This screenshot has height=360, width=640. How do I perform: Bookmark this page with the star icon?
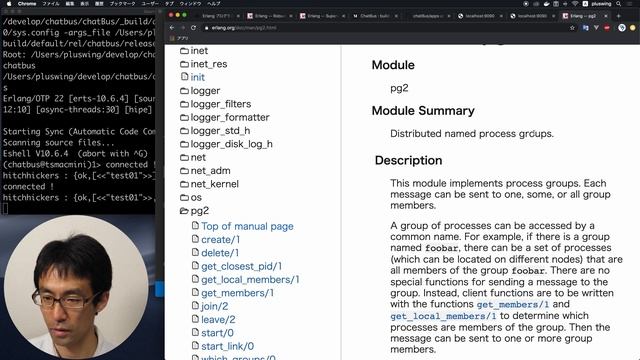(572, 28)
